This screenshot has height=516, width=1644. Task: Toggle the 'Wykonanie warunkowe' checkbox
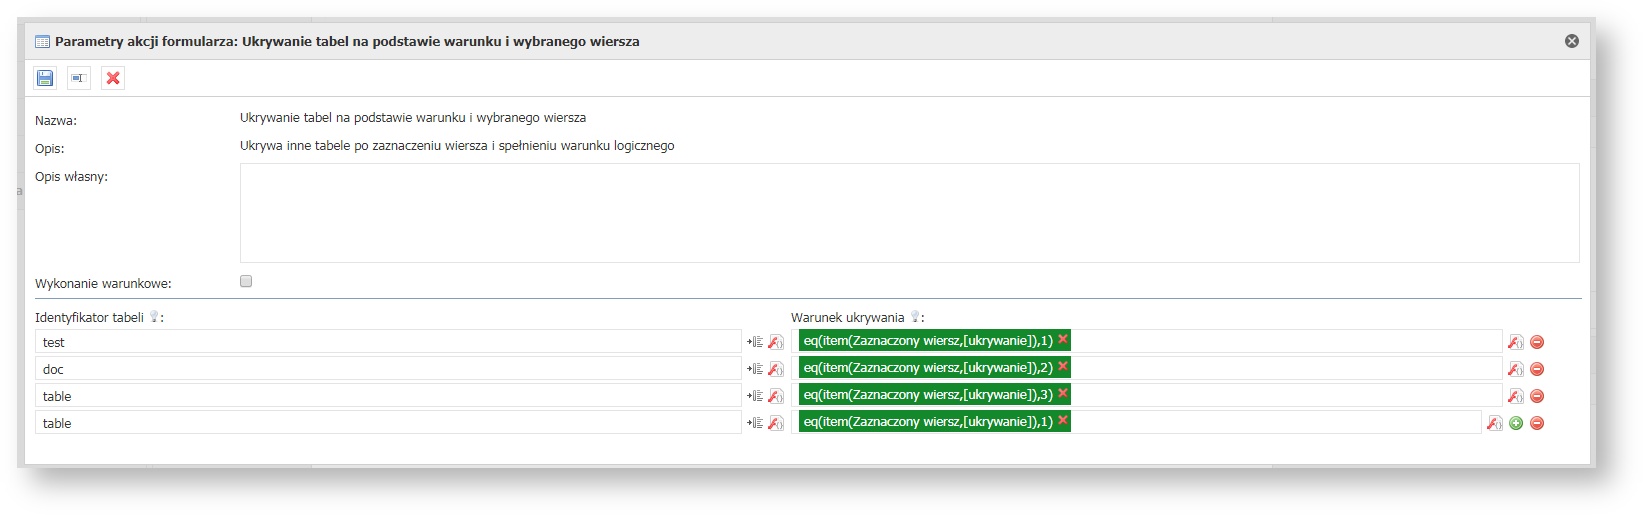pos(246,282)
